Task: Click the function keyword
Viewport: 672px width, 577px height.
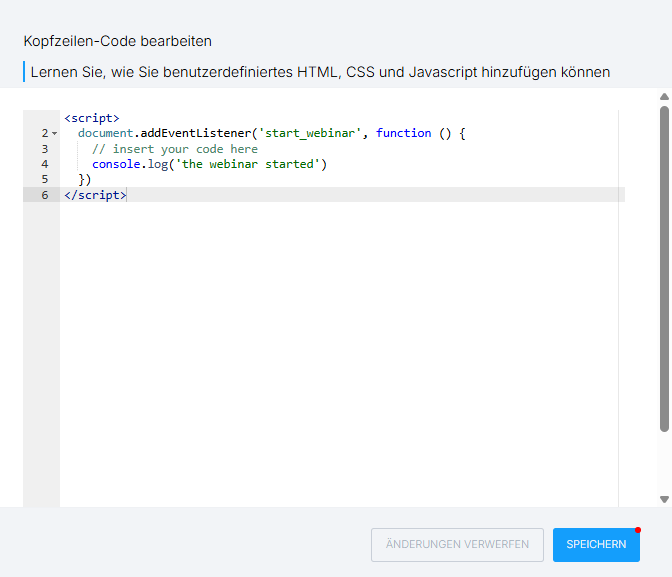Action: click(x=403, y=133)
